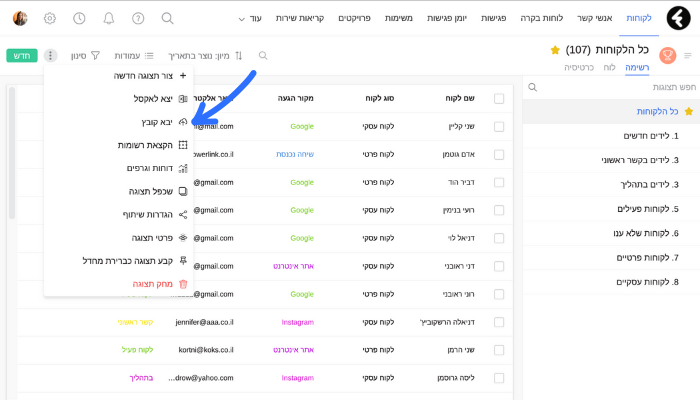Click the list search magnifier icon

pyautogui.click(x=263, y=55)
